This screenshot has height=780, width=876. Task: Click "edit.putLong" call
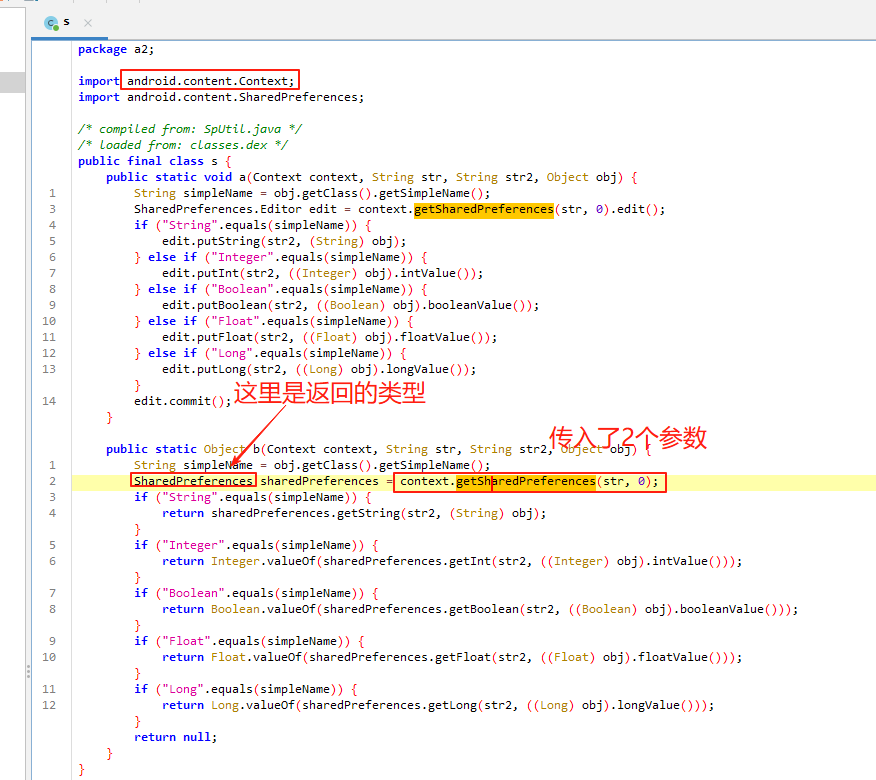pyautogui.click(x=204, y=369)
